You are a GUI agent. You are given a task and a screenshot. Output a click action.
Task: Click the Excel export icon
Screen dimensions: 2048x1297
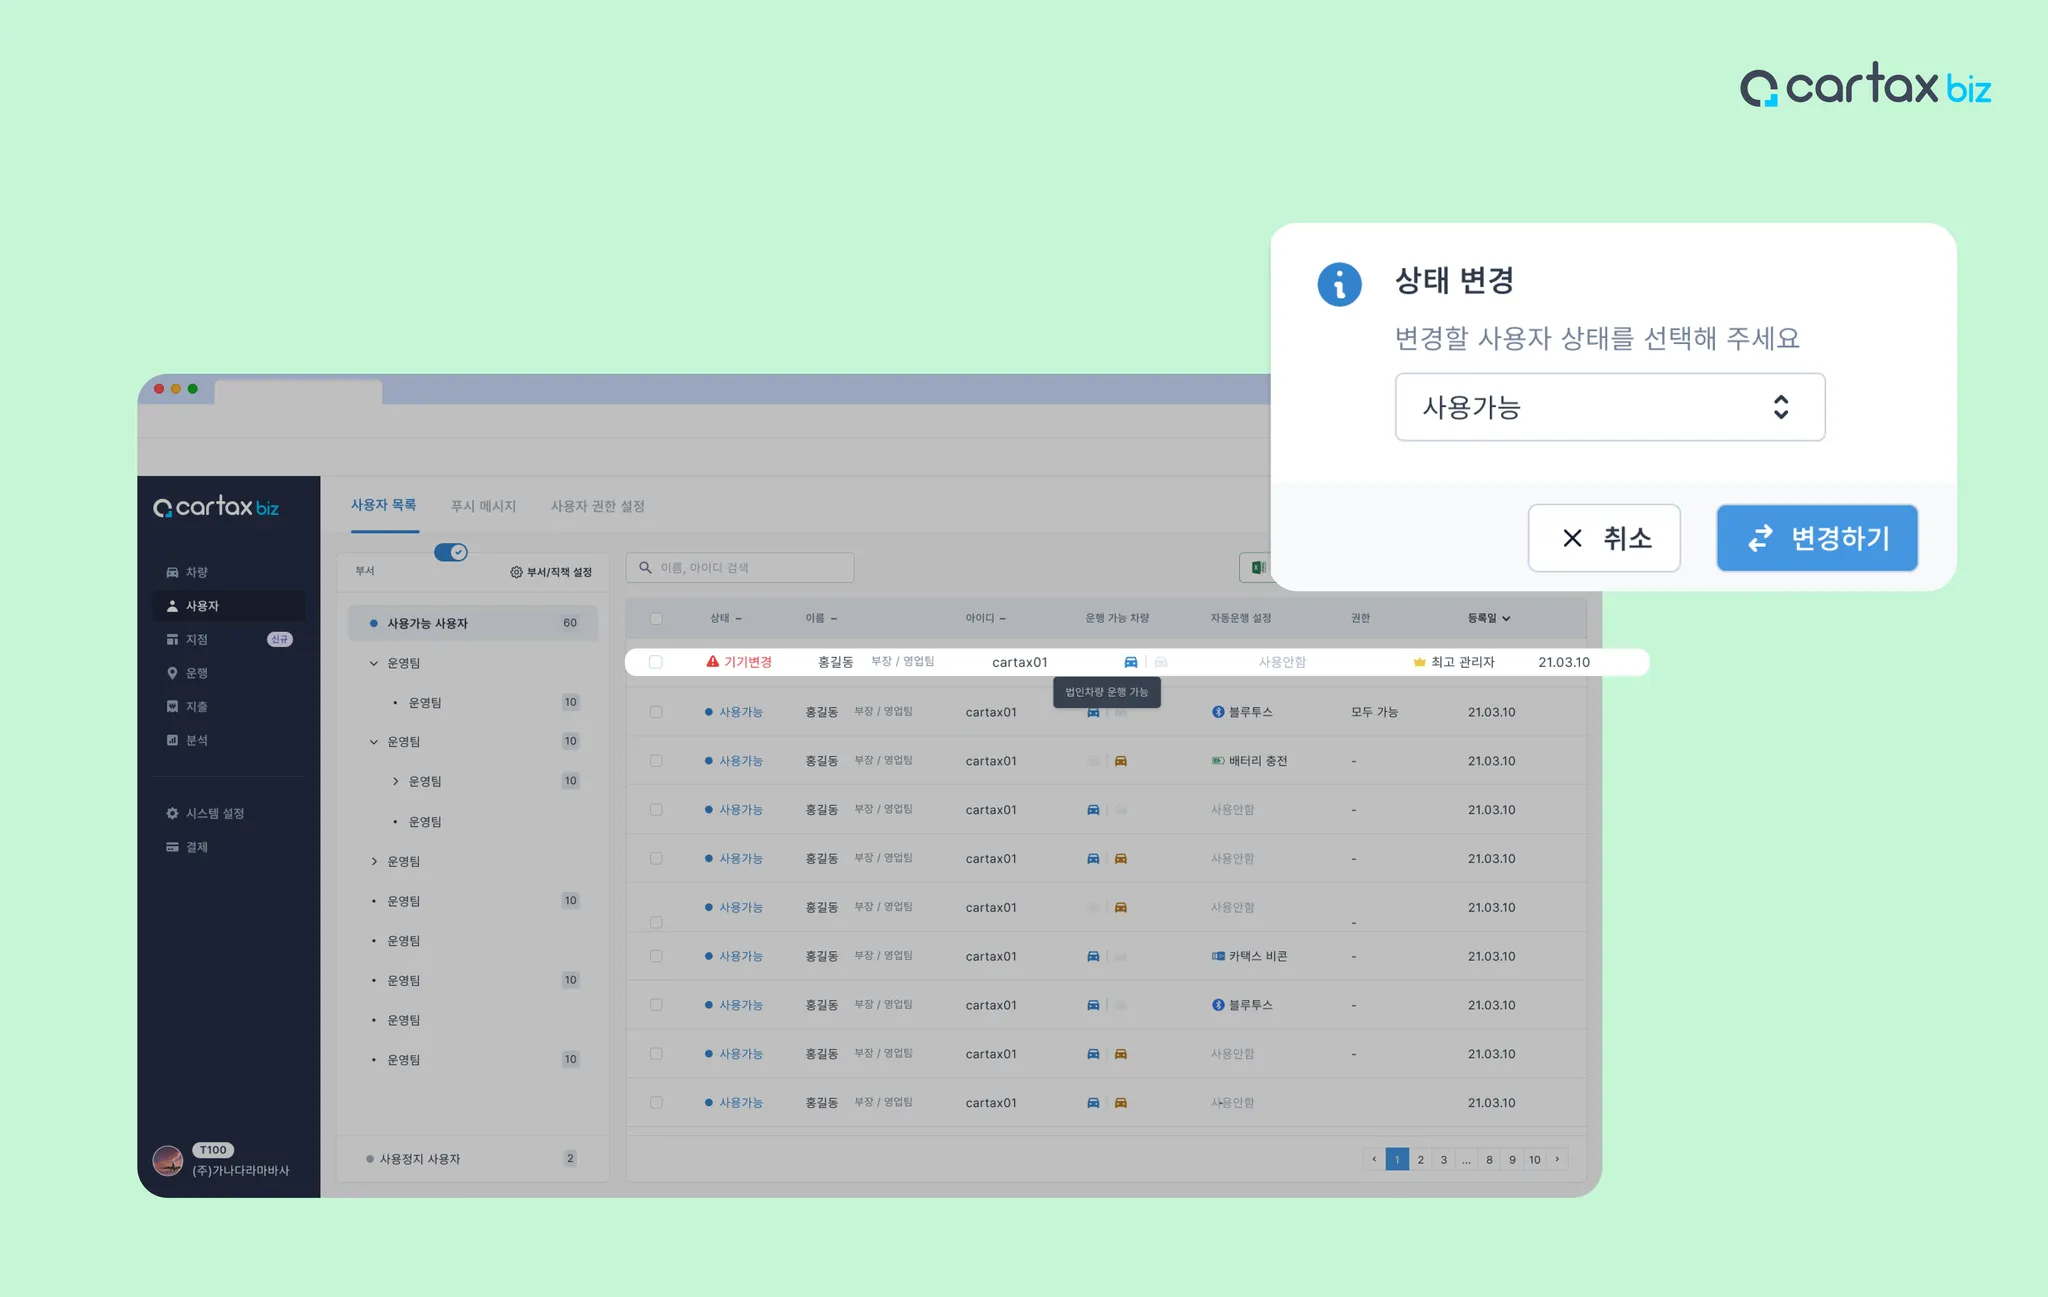1257,567
